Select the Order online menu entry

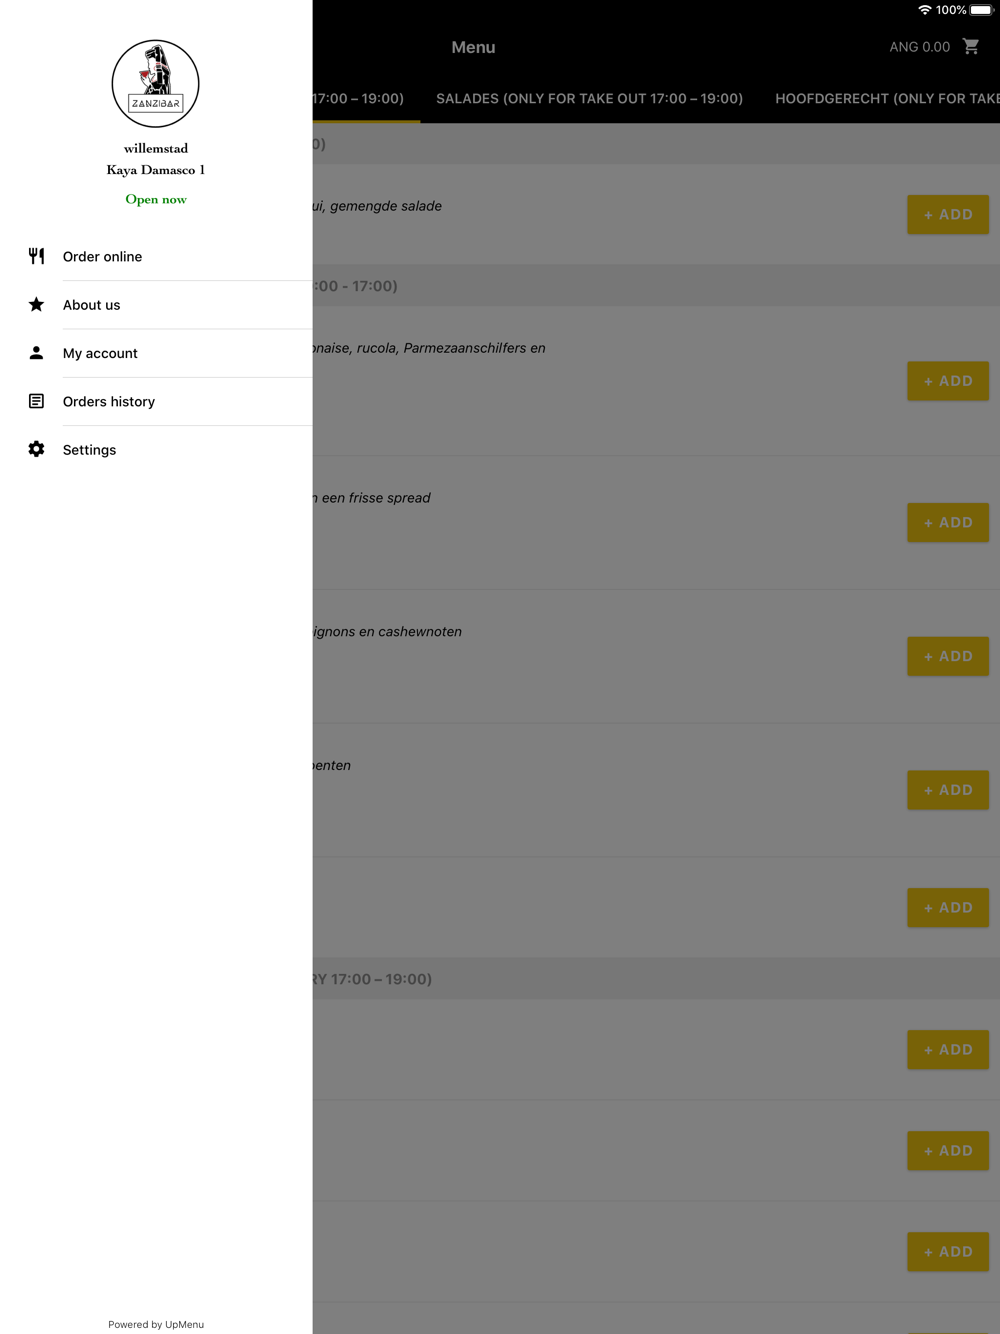point(156,257)
